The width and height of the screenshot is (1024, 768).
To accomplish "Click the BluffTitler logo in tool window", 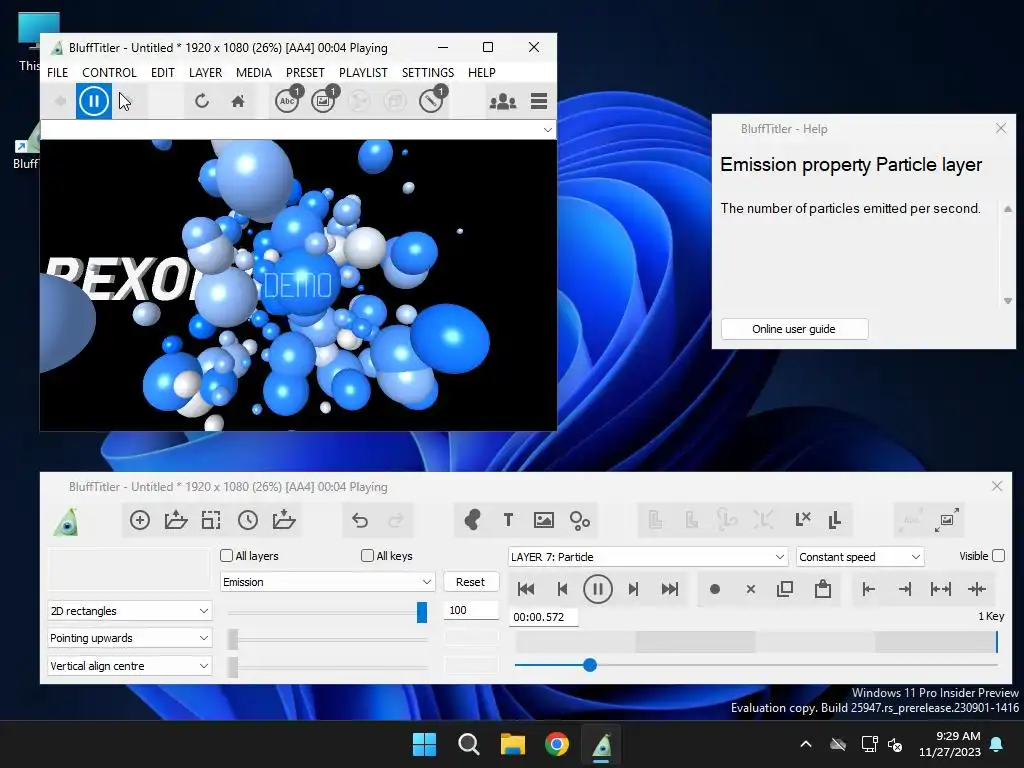I will (x=67, y=520).
